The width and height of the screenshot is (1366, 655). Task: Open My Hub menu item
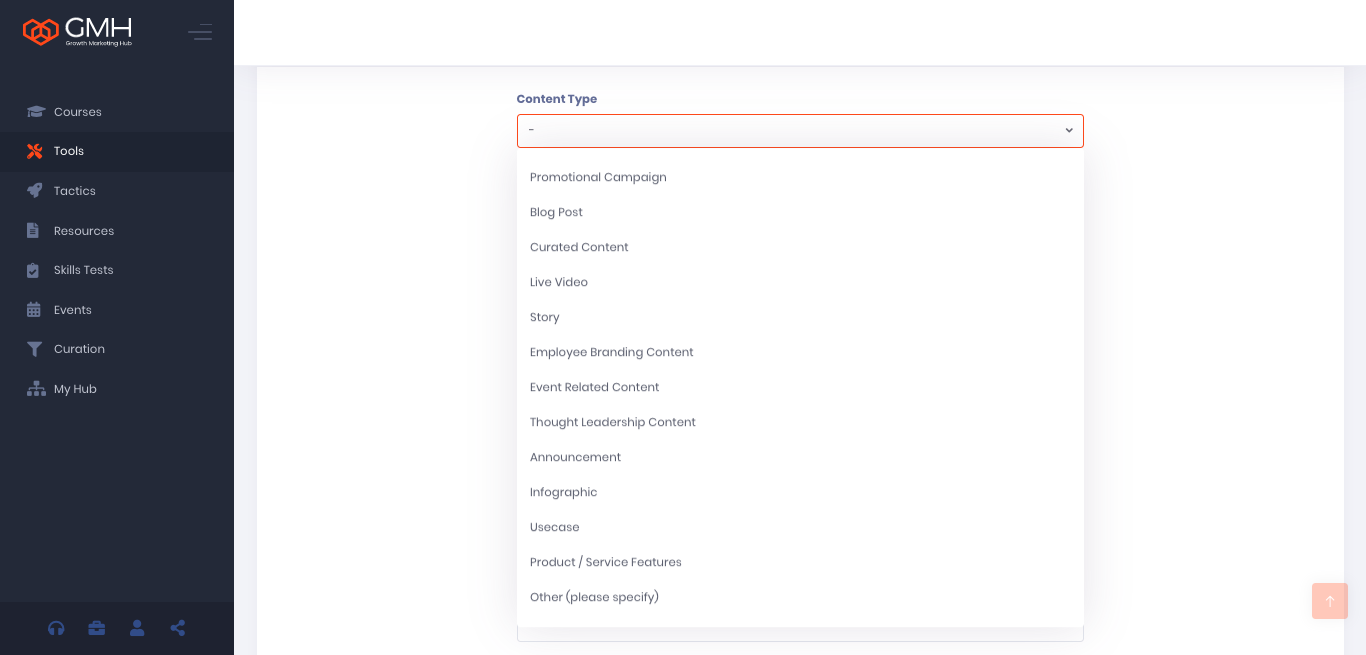coord(117,389)
